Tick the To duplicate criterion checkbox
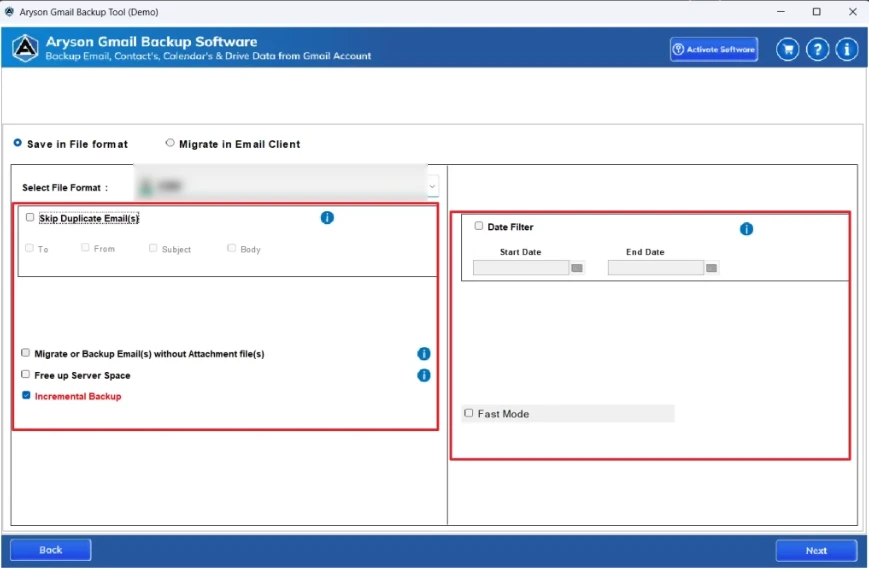 (29, 248)
